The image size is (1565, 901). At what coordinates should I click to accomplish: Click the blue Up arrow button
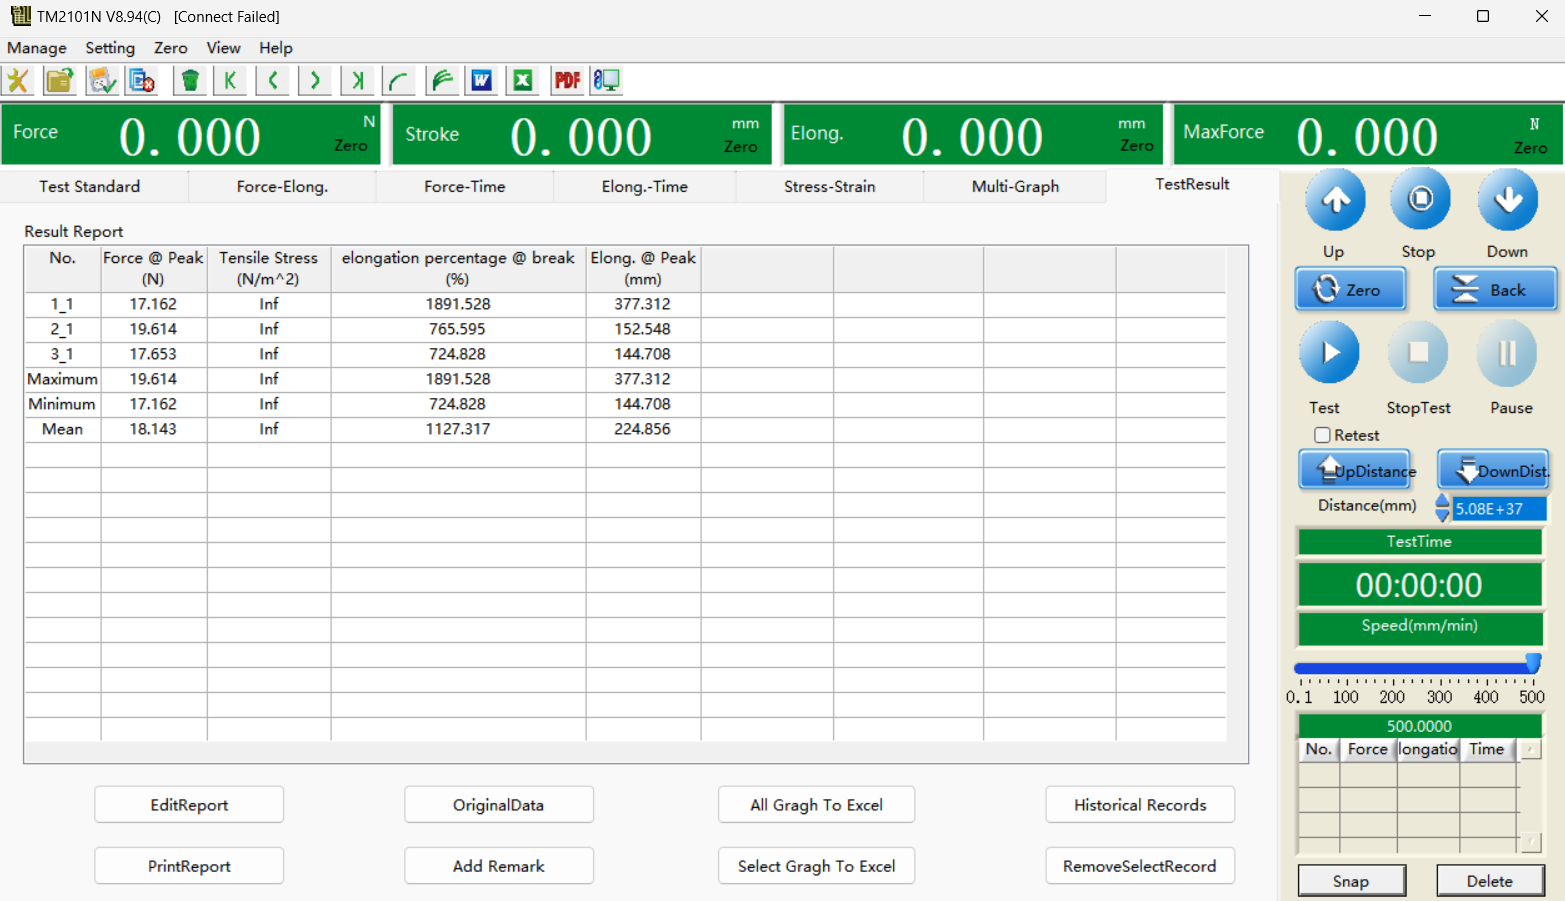click(x=1335, y=201)
